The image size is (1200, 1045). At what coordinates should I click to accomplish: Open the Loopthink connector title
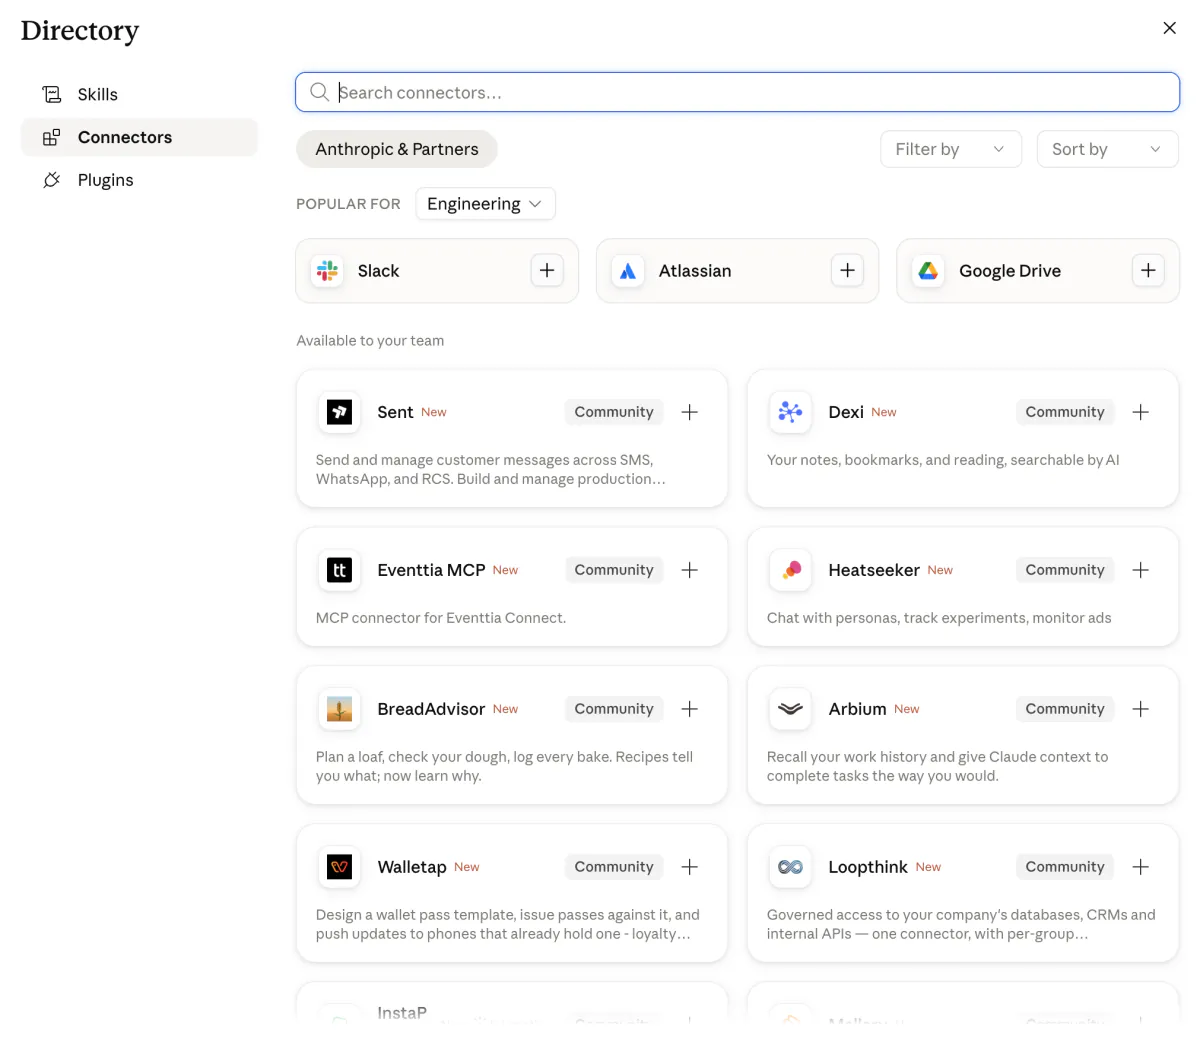pos(868,867)
